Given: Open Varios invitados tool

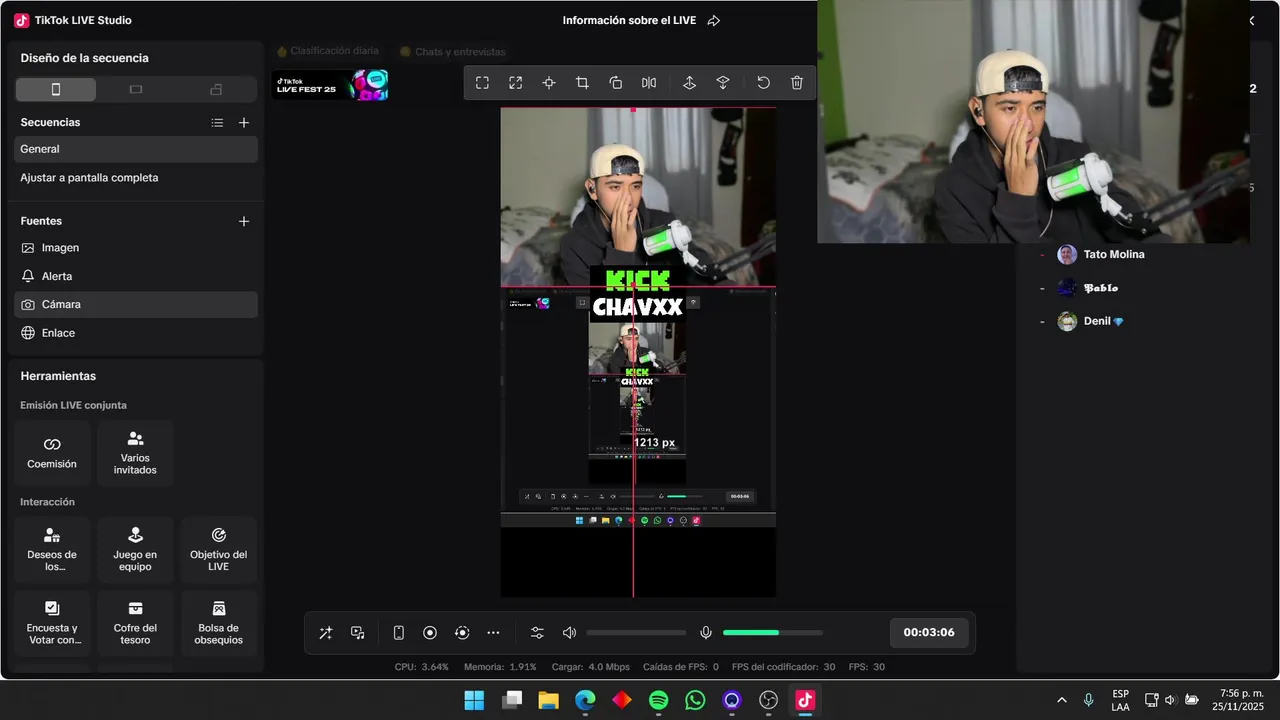Looking at the screenshot, I should (135, 453).
